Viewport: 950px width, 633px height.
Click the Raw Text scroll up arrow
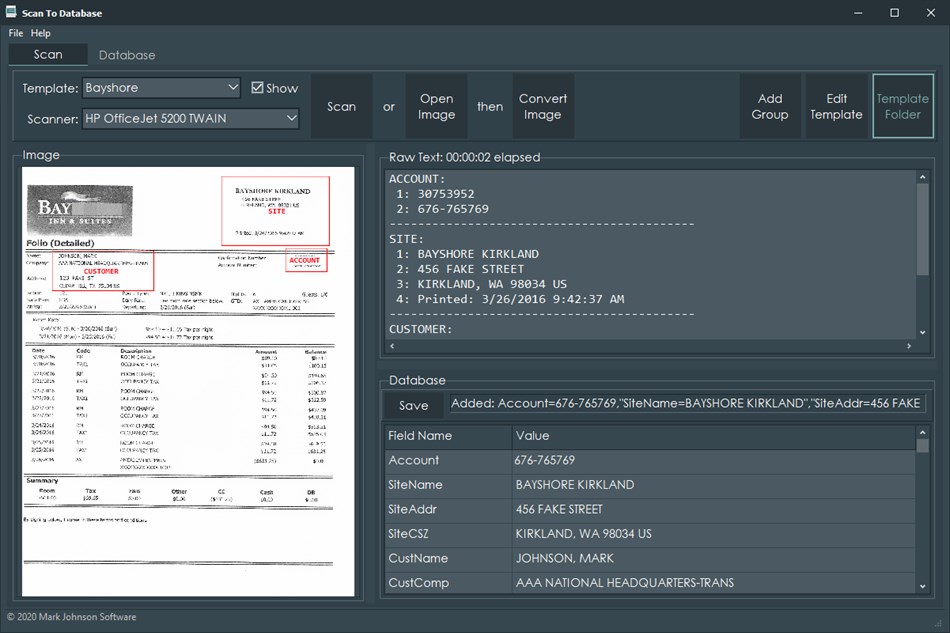click(x=922, y=177)
